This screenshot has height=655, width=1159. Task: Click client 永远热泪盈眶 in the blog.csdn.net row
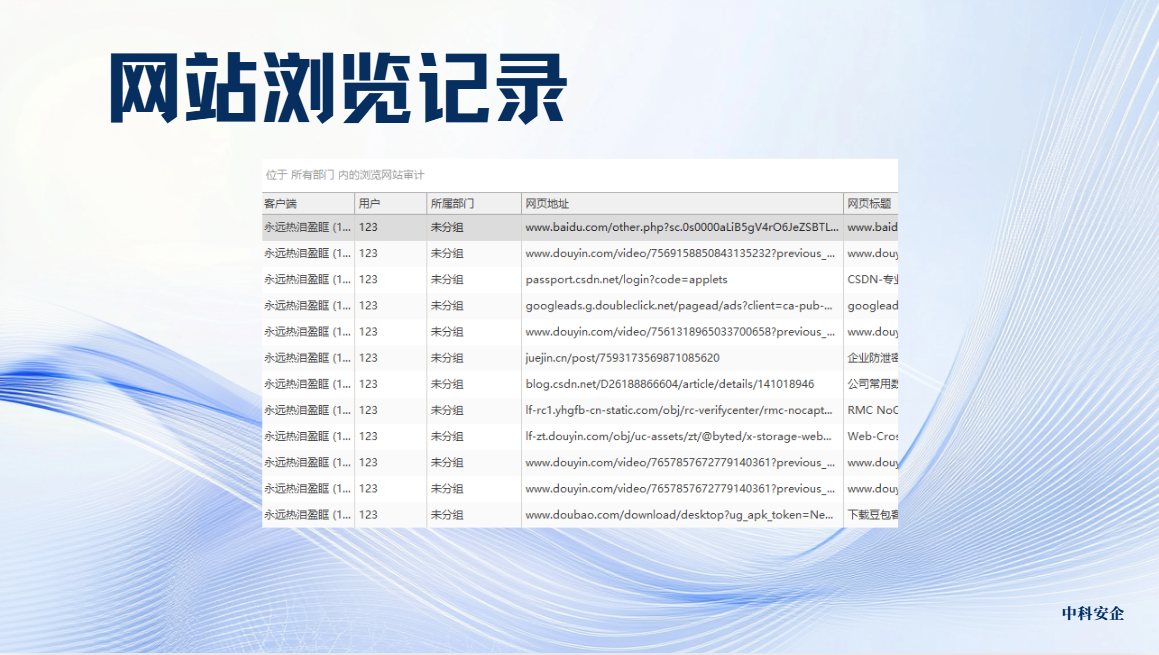[307, 384]
